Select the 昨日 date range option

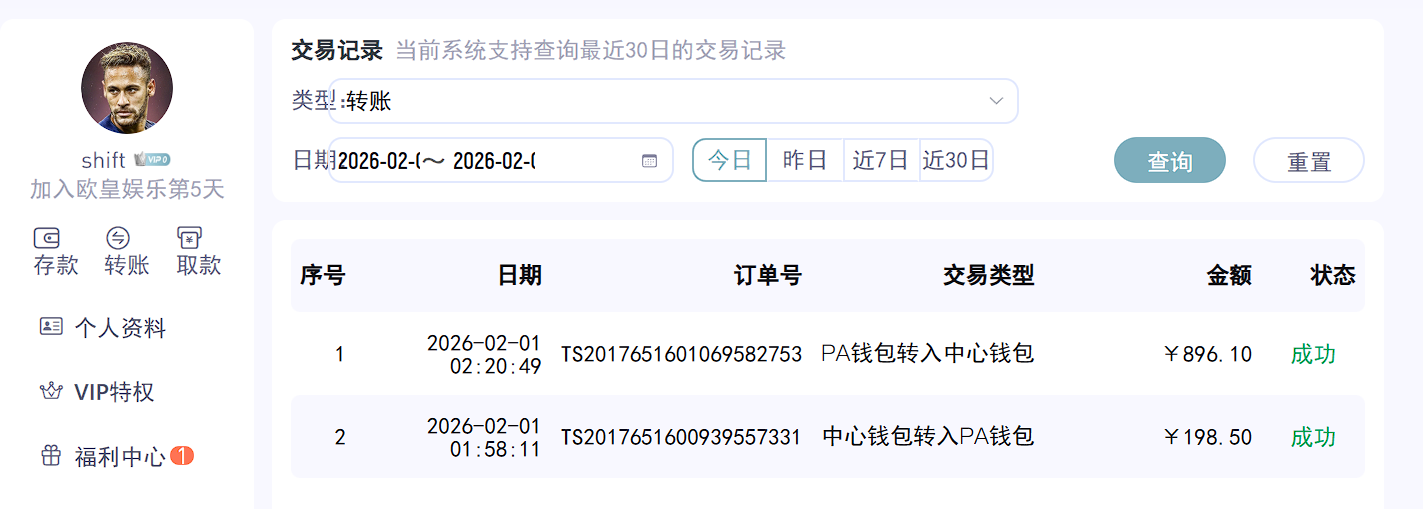[x=805, y=160]
